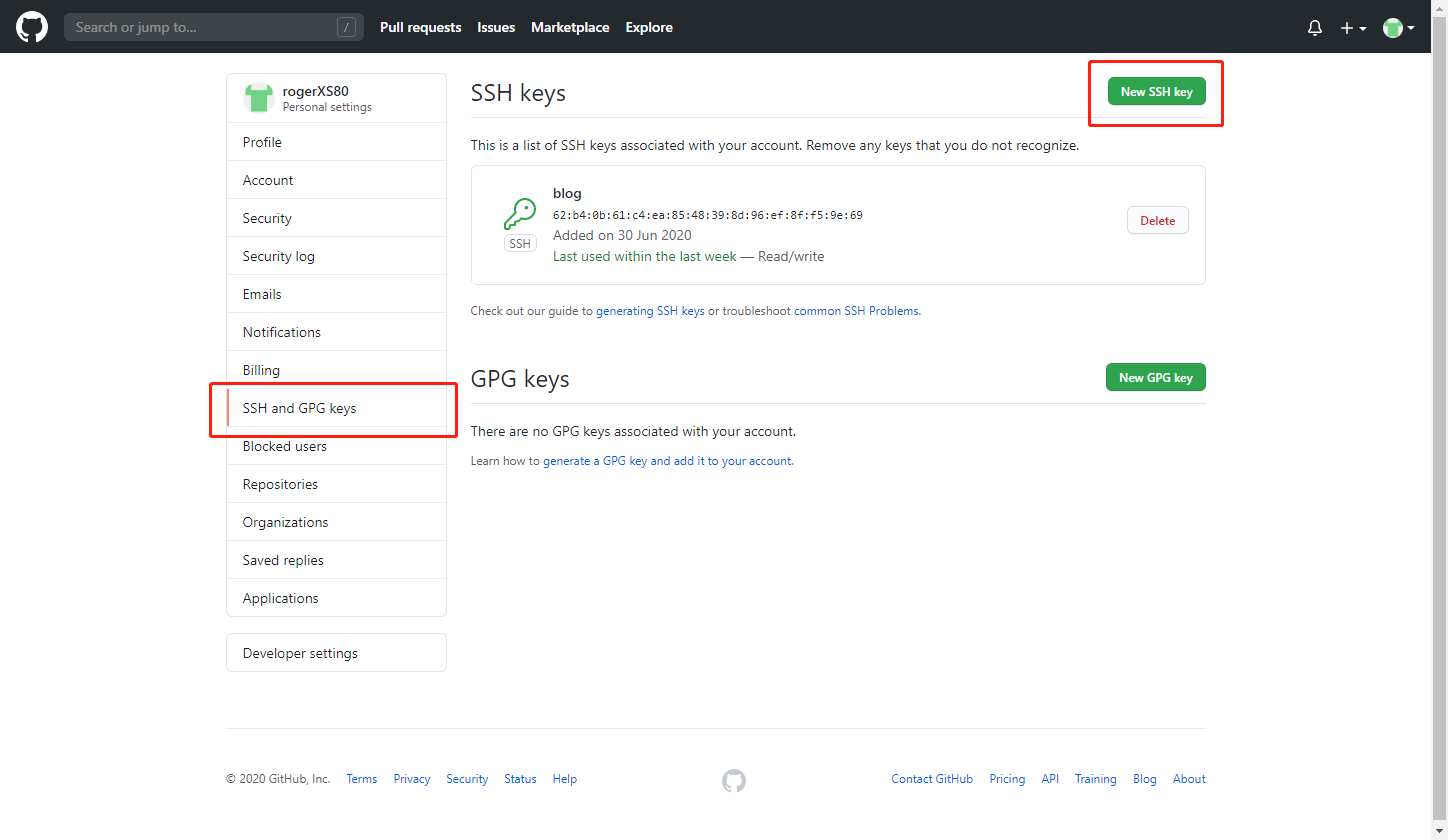Screen dimensions: 1448x840
Task: Open the plus create-new dropdown
Action: coord(1353,28)
